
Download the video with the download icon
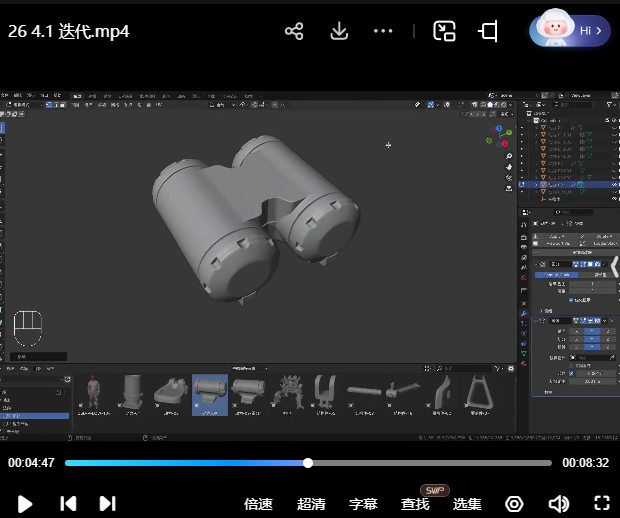click(x=339, y=31)
